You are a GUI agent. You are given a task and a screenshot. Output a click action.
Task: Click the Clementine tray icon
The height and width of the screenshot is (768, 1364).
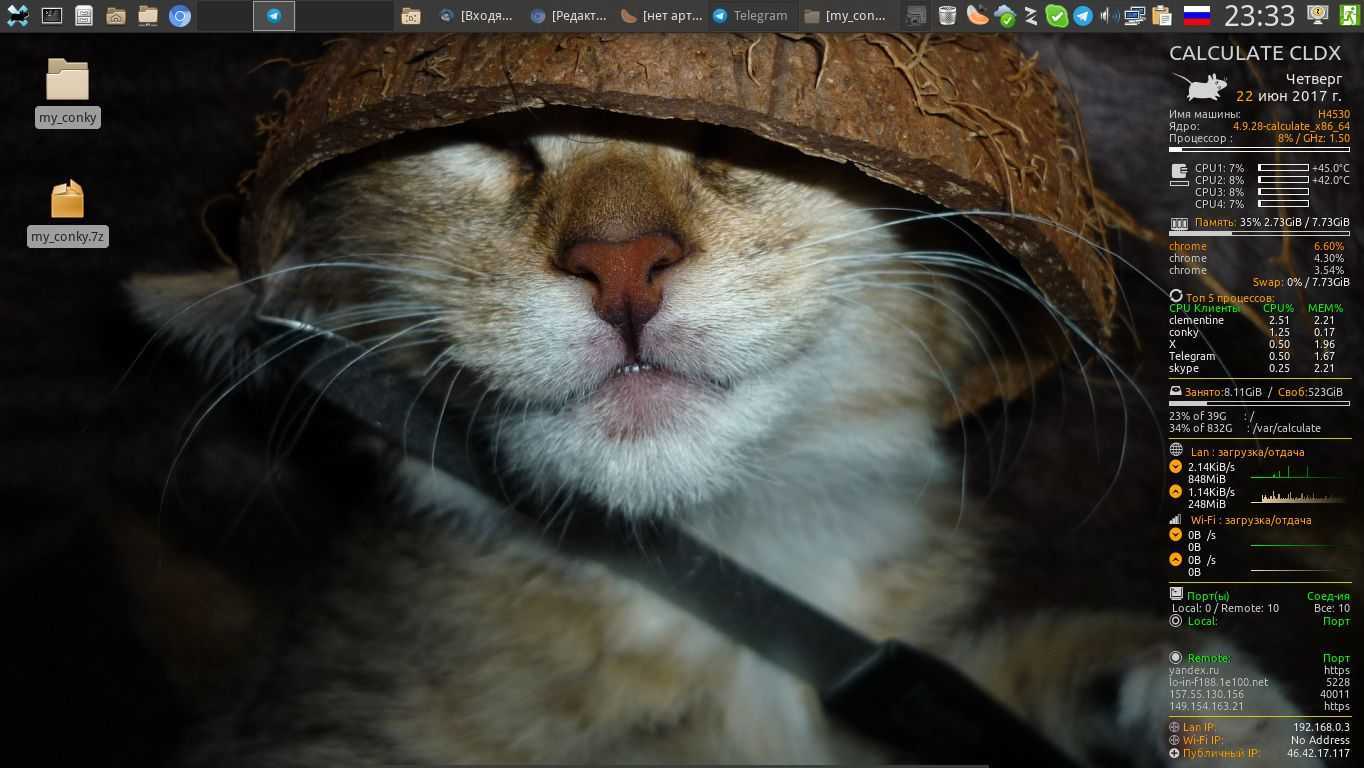point(977,15)
